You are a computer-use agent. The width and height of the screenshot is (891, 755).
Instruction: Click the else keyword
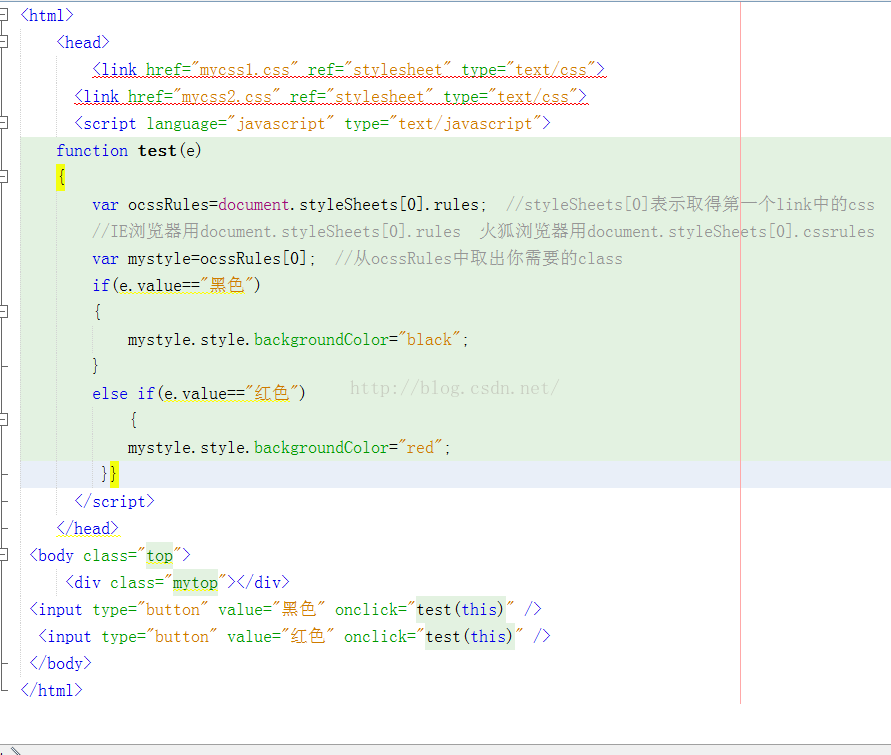coord(110,394)
